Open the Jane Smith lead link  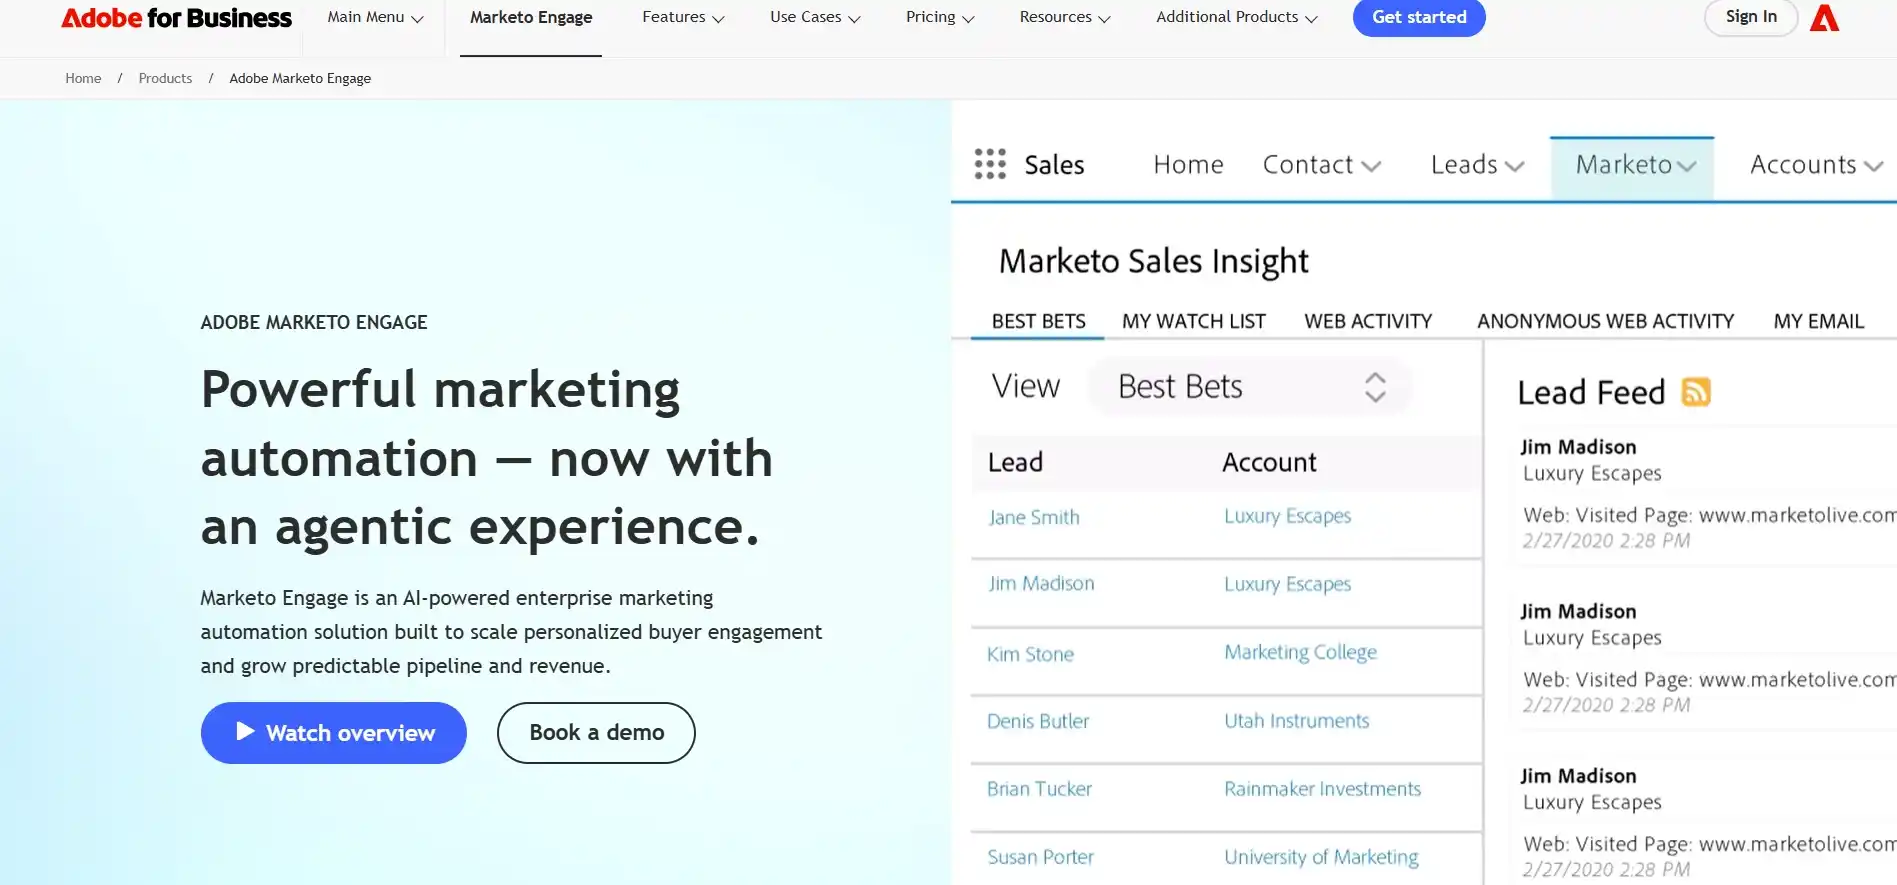pyautogui.click(x=1033, y=517)
